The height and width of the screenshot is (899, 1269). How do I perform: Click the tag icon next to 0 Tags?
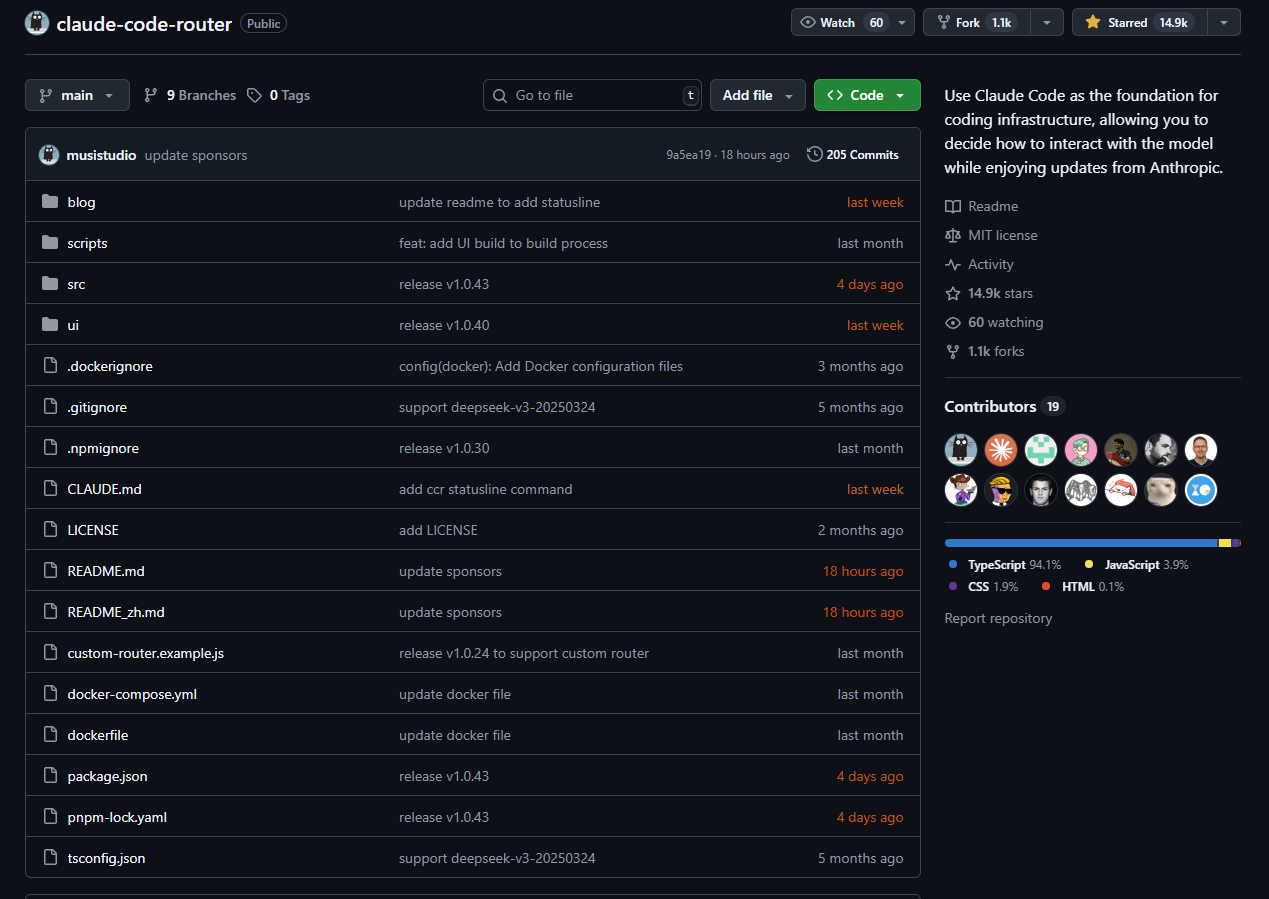pos(255,95)
